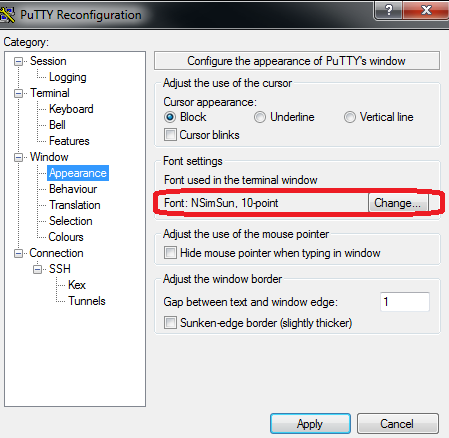The width and height of the screenshot is (449, 438).
Task: Click the gap between text input field
Action: pyautogui.click(x=405, y=302)
